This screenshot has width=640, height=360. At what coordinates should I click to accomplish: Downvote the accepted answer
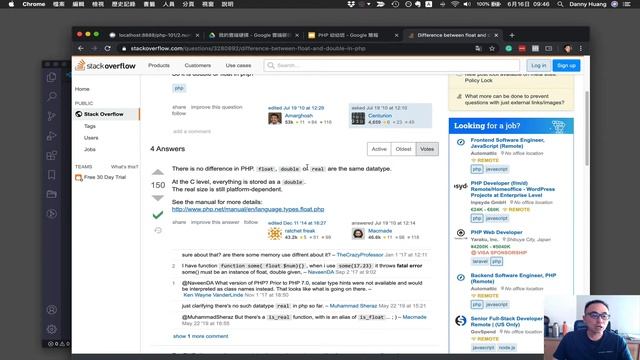(158, 198)
